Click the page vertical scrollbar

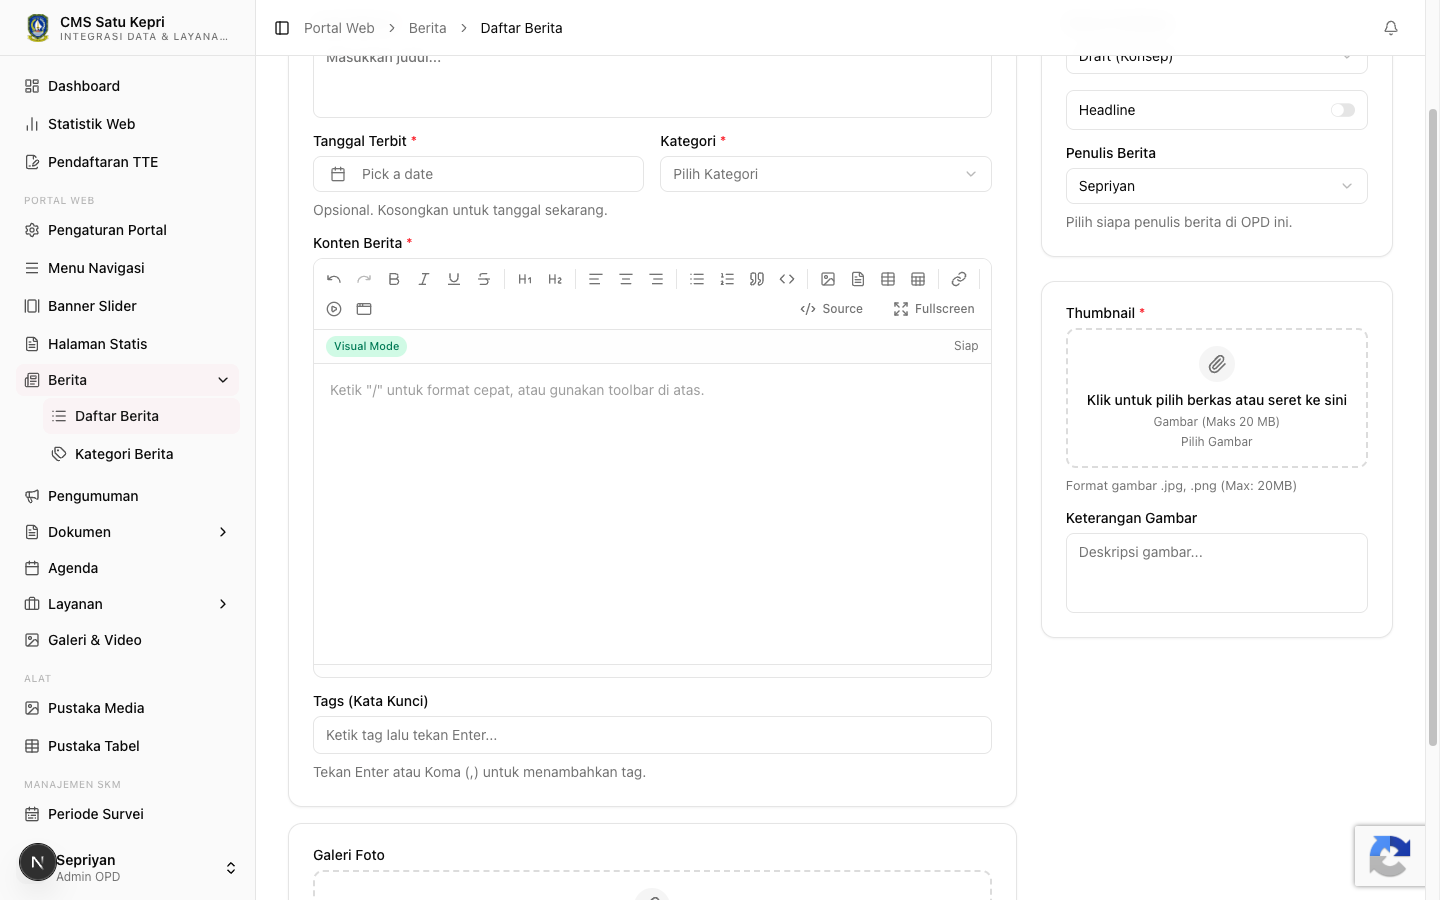pos(1432,427)
